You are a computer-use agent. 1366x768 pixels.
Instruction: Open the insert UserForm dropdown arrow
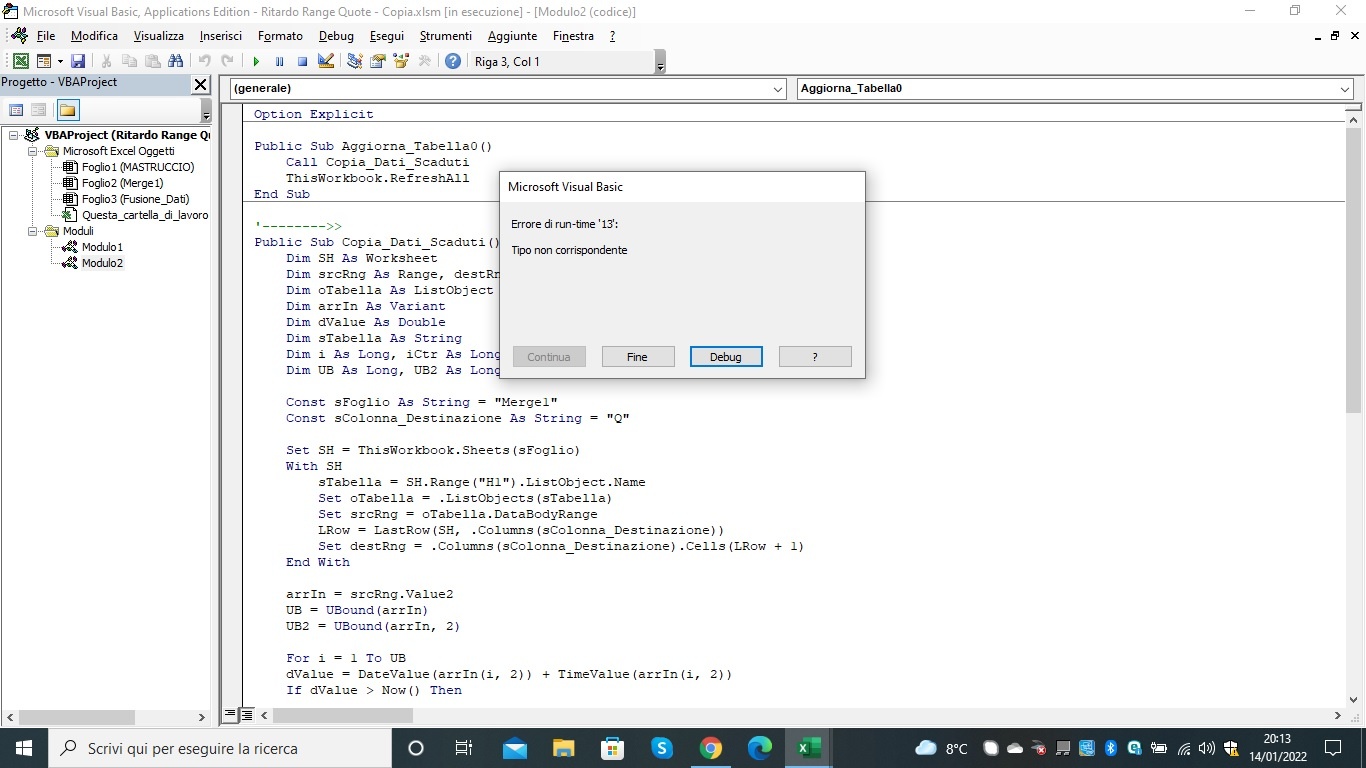(59, 62)
